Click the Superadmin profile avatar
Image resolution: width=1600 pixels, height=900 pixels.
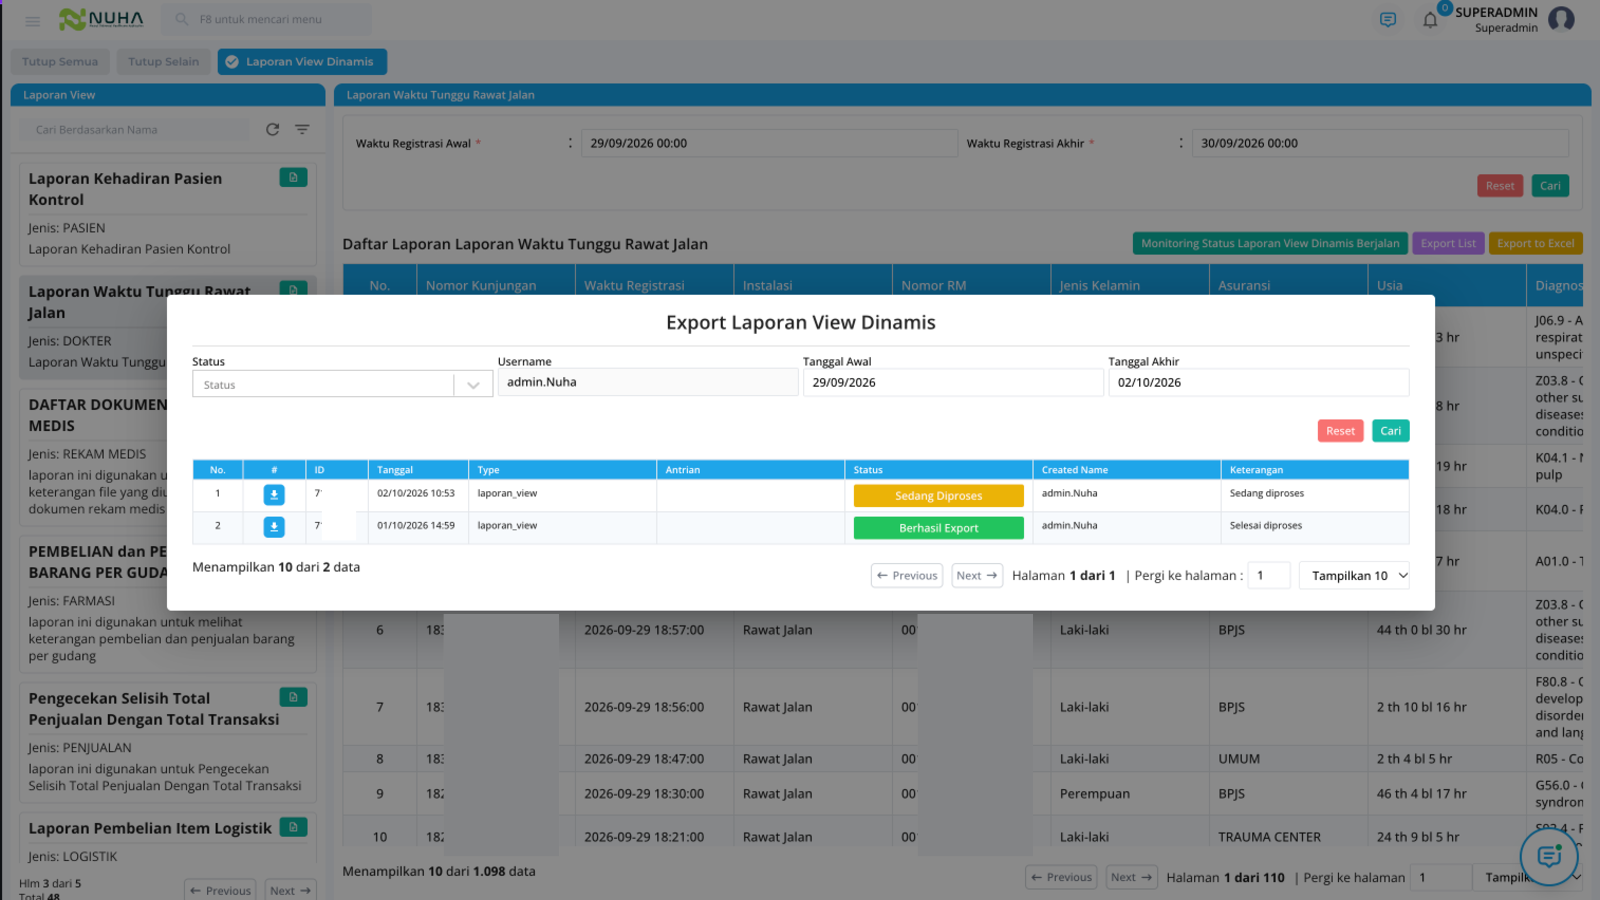click(x=1561, y=19)
